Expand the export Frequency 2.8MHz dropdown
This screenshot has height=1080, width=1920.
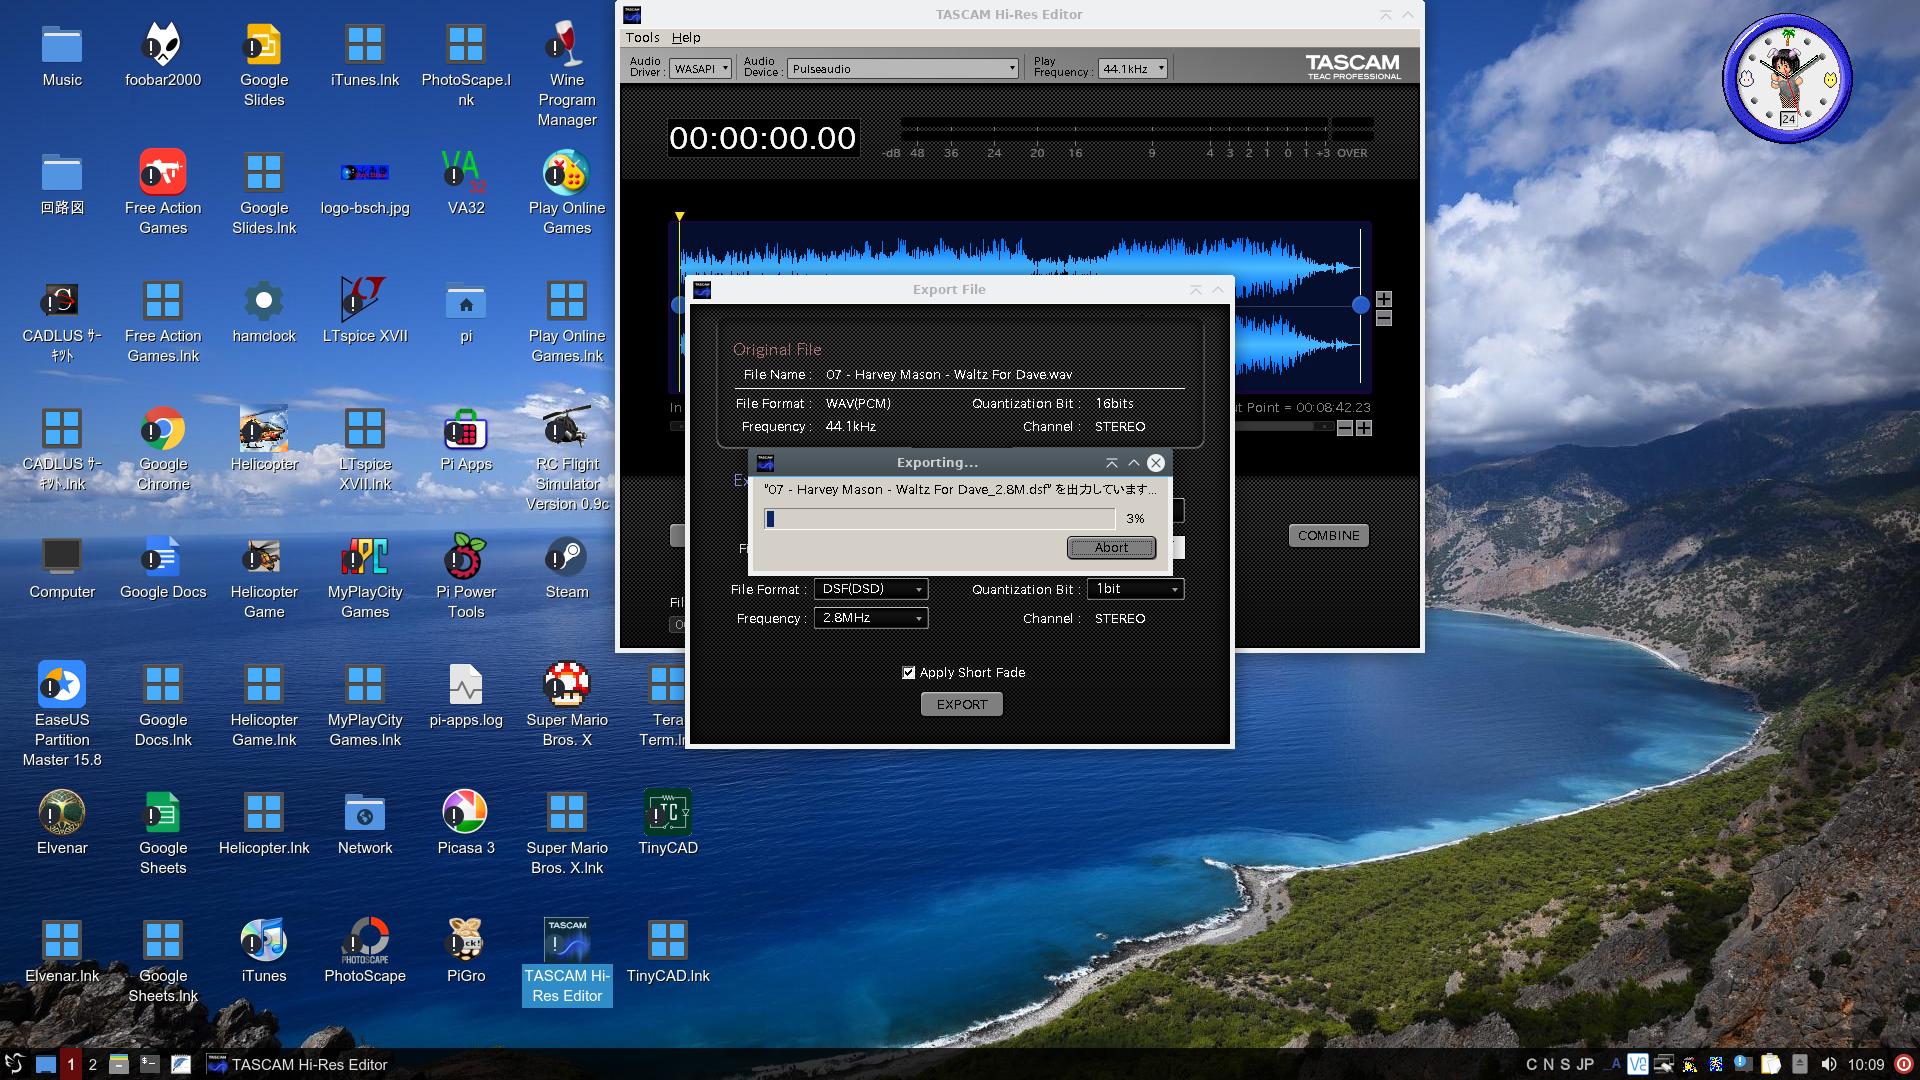click(x=870, y=618)
